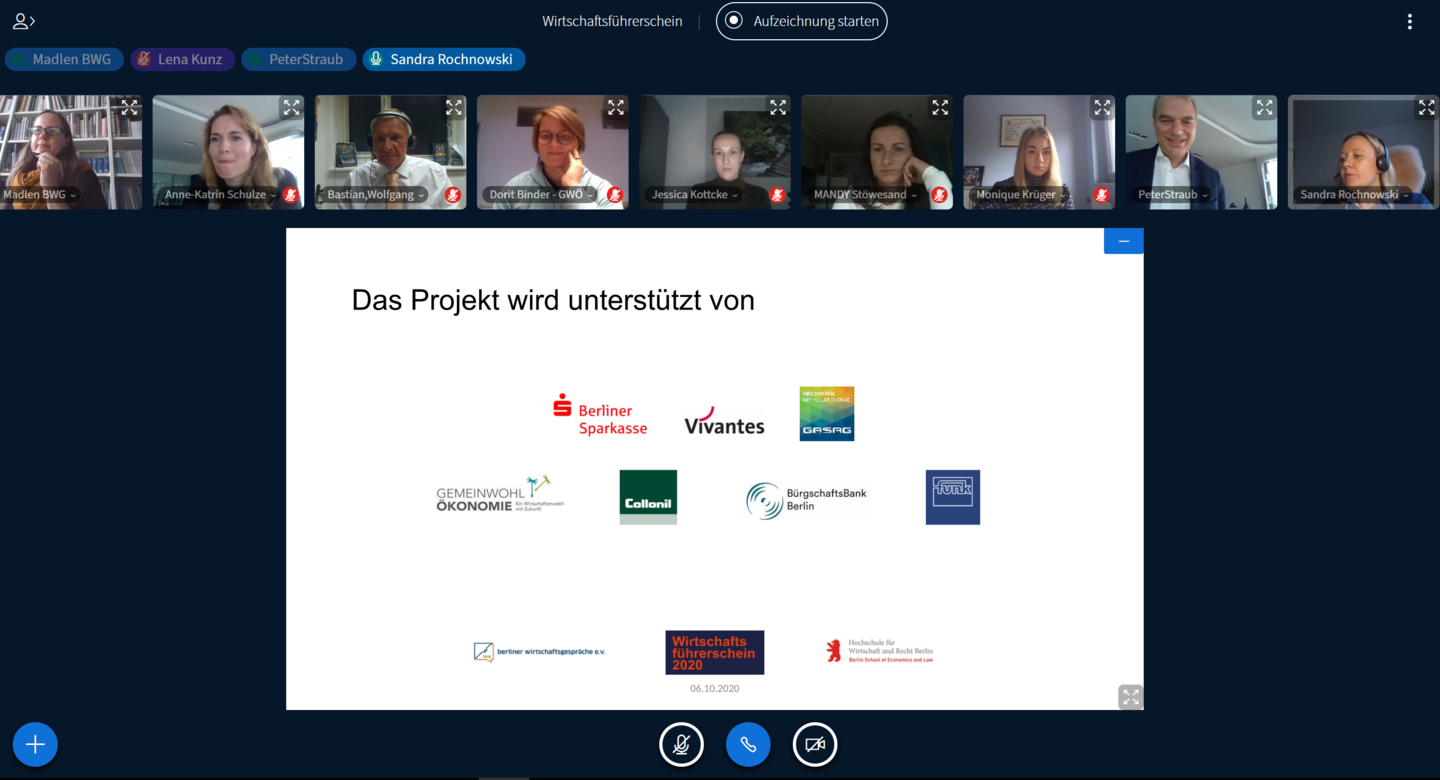Viewport: 1440px width, 780px height.
Task: Fullscreen Bastian, Wolfgang's webcam
Action: (x=453, y=107)
